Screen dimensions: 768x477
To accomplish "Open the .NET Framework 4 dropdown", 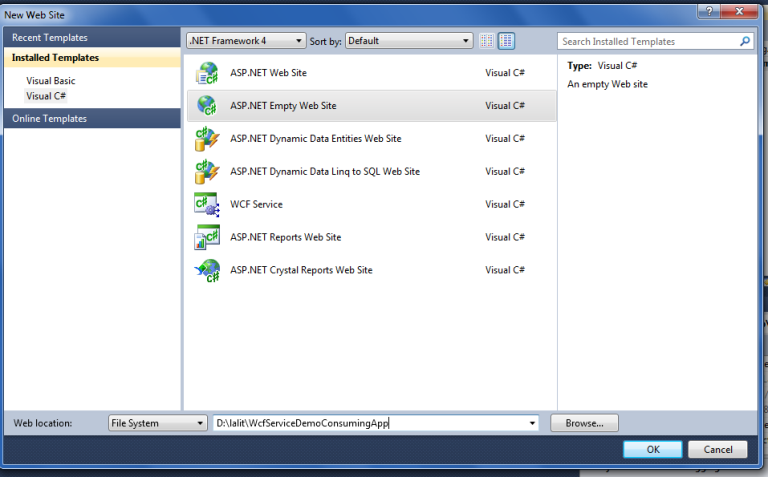I will point(246,41).
